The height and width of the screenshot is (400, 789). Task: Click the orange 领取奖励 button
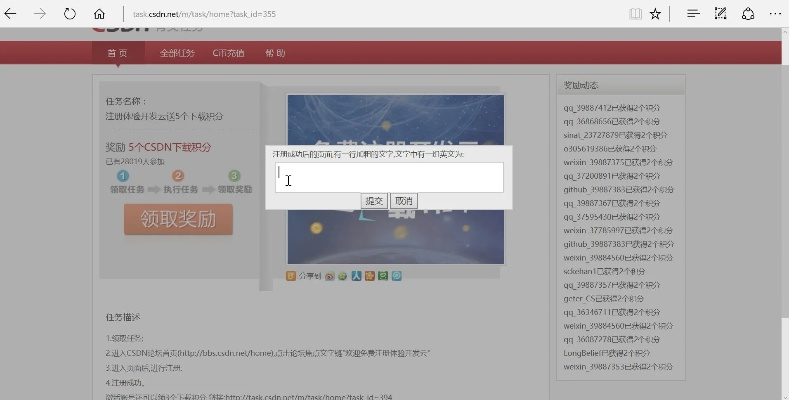tap(179, 219)
